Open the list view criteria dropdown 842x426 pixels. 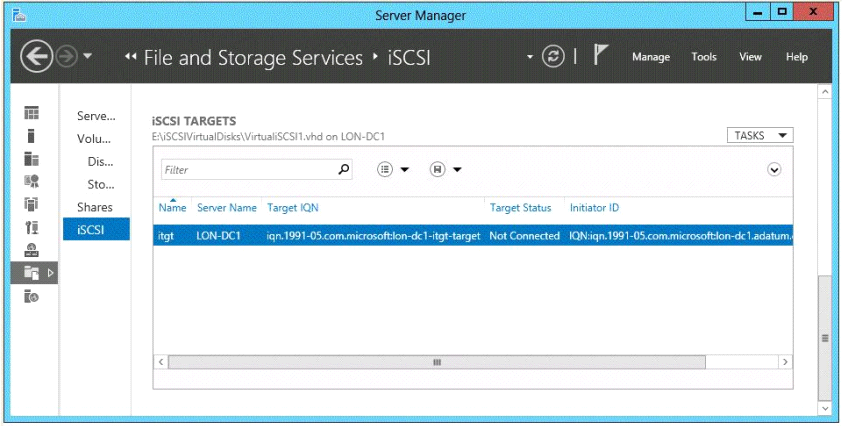click(393, 170)
